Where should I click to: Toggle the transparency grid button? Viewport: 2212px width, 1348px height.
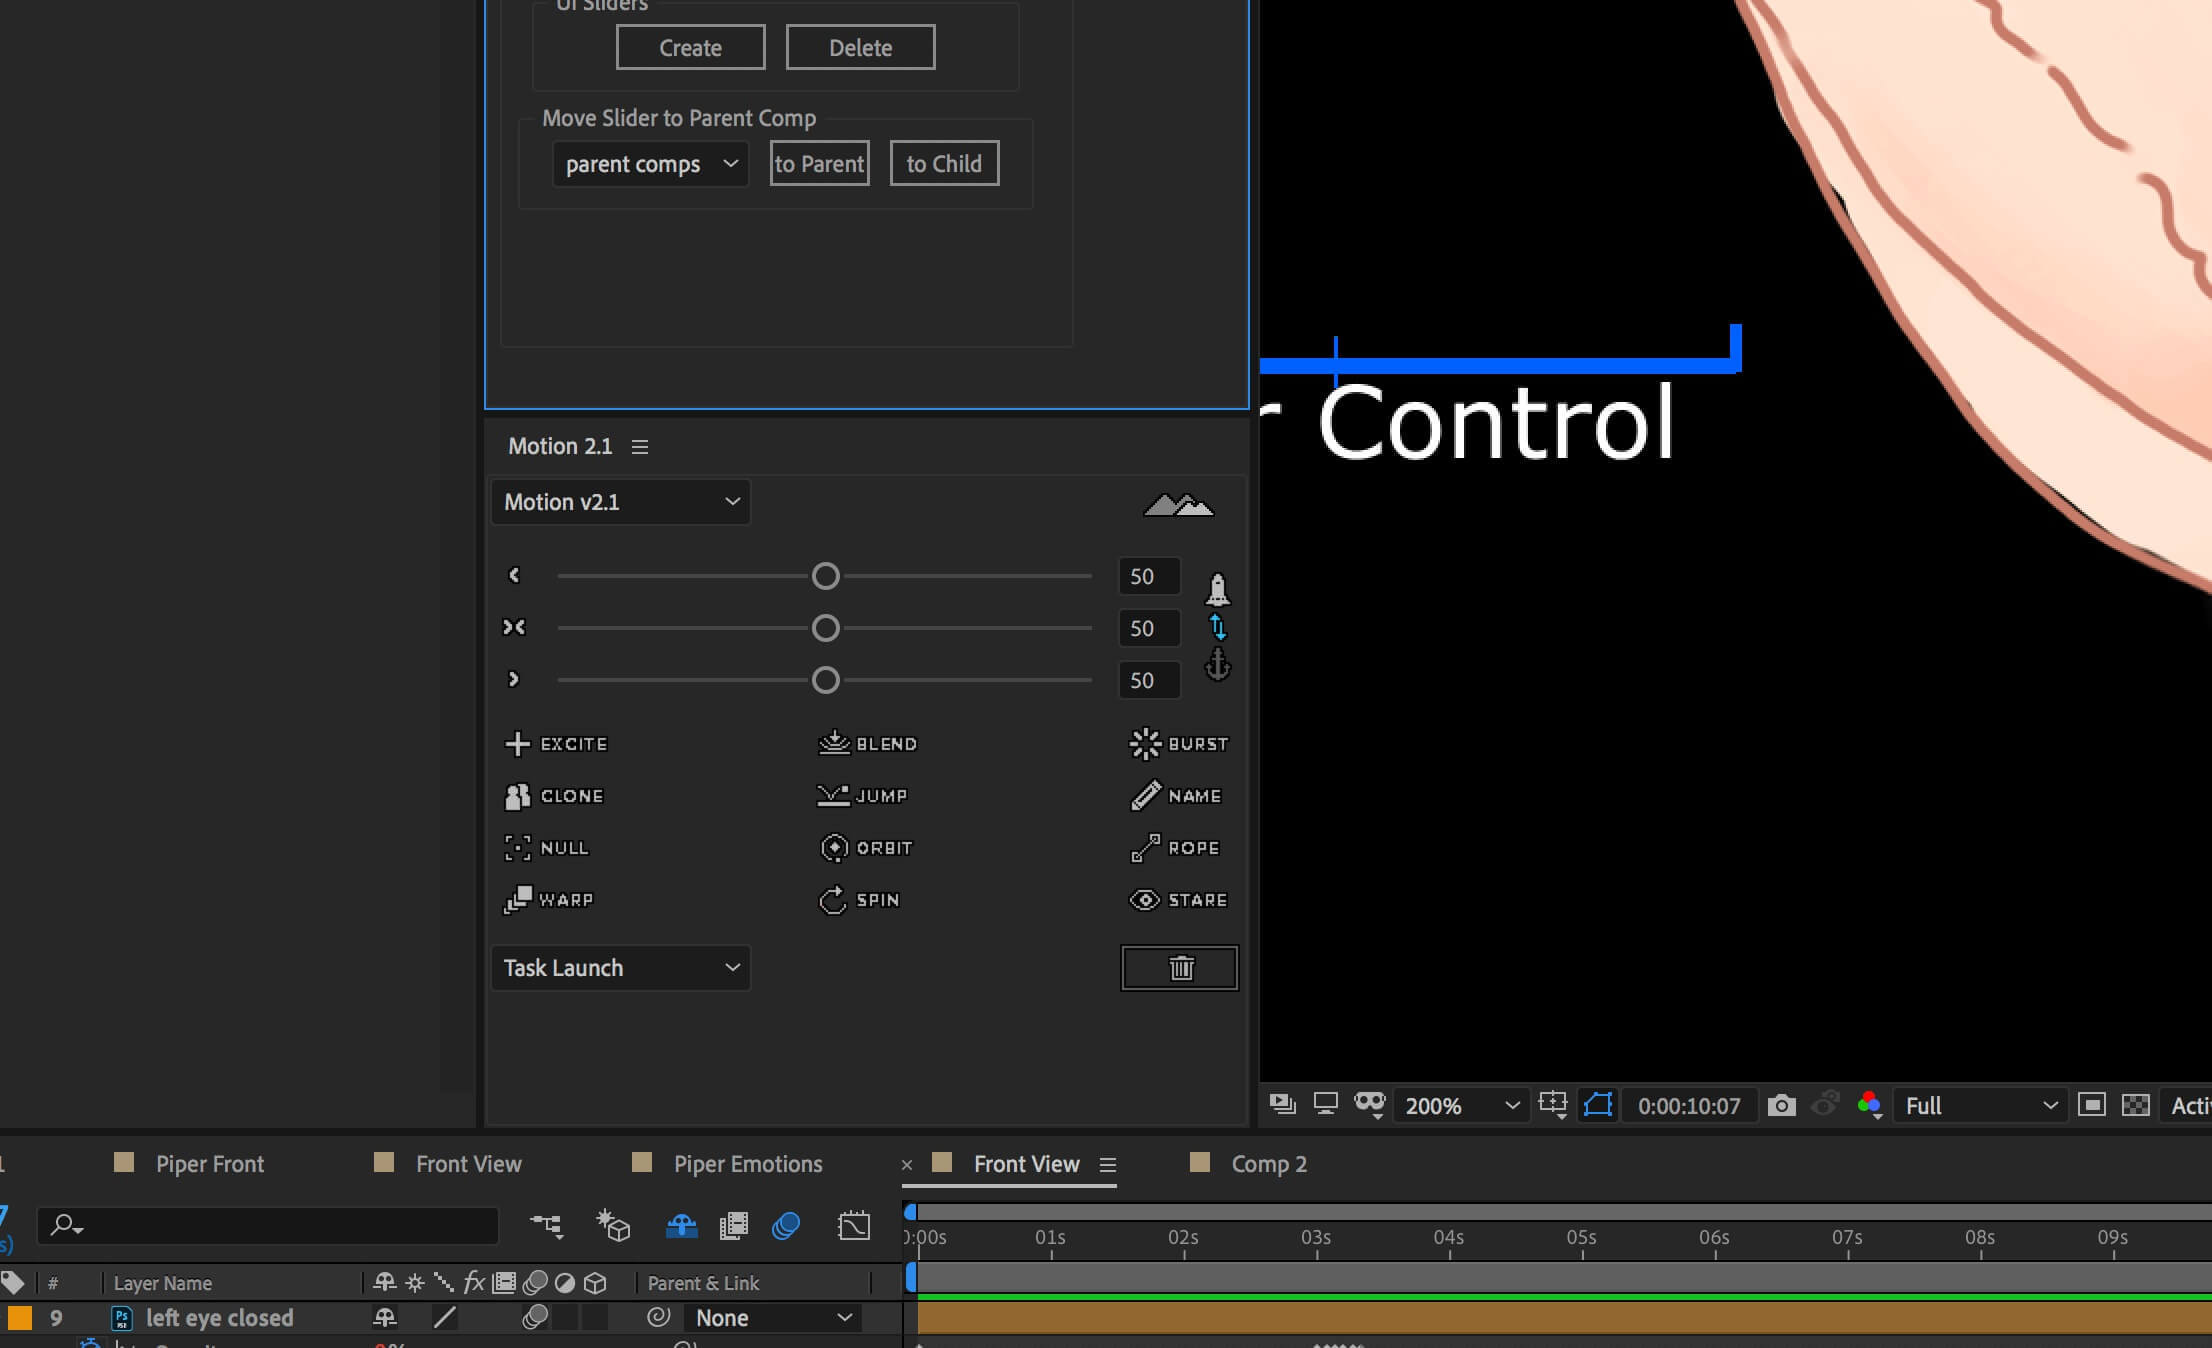click(2135, 1105)
